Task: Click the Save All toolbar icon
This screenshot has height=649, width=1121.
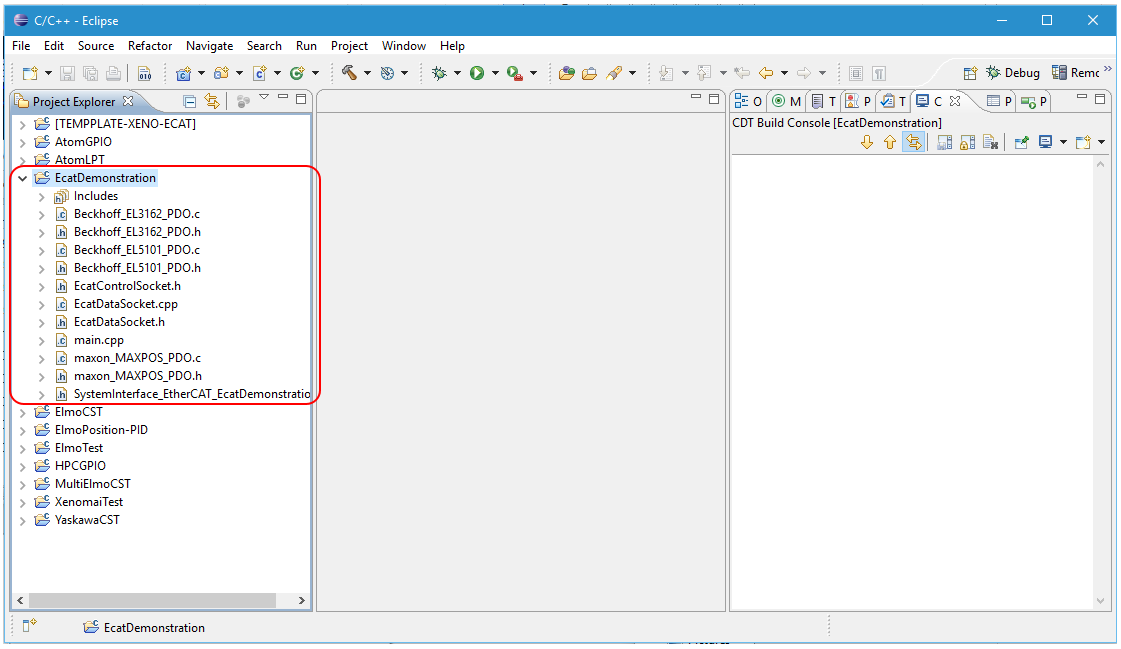Action: [x=90, y=73]
